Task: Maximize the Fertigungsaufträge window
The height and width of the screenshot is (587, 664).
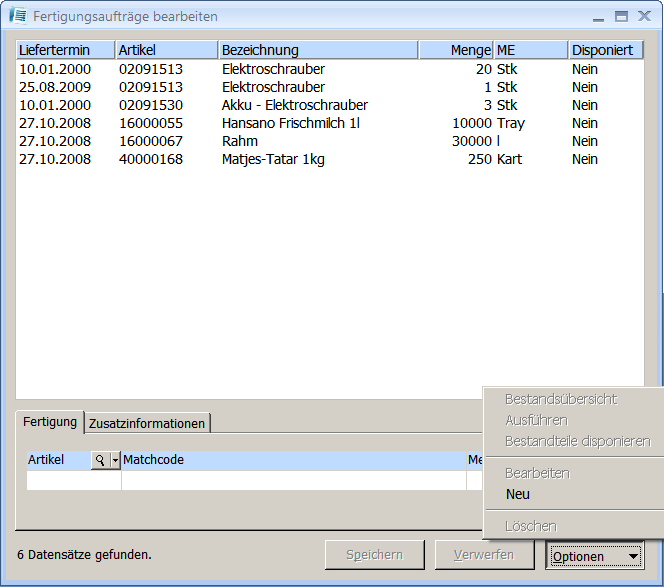Action: point(621,16)
